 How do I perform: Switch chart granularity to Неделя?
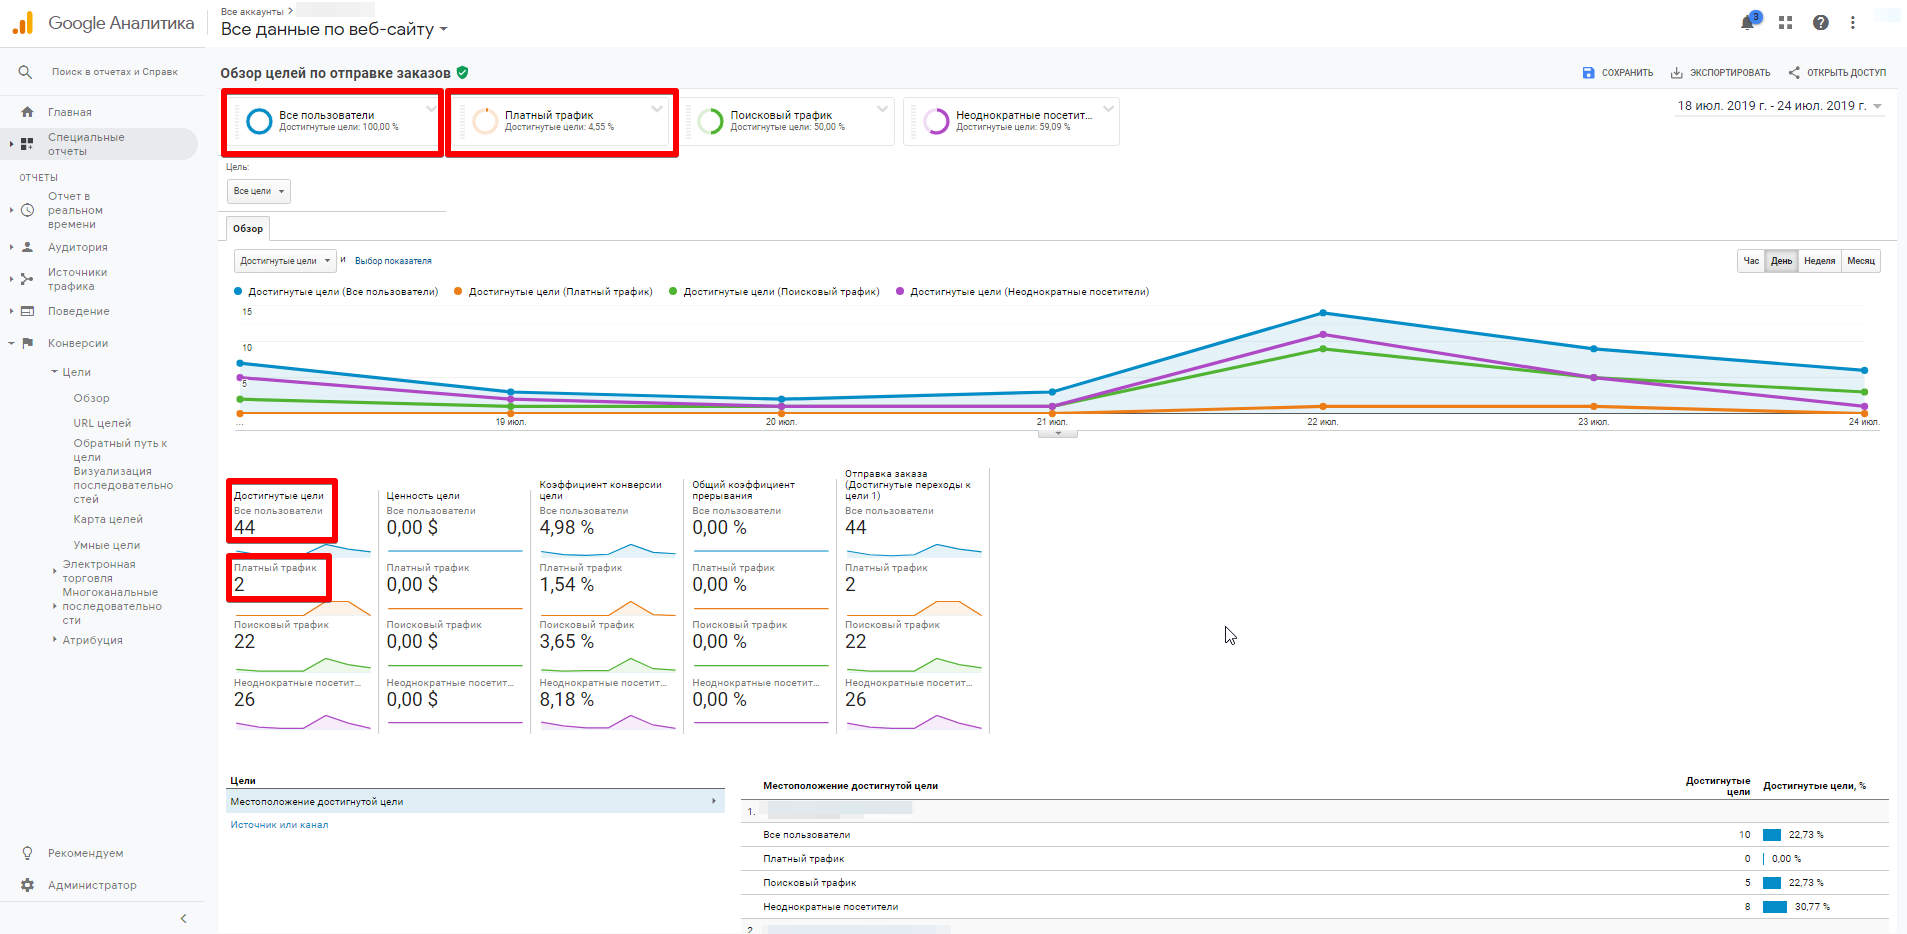click(1819, 261)
